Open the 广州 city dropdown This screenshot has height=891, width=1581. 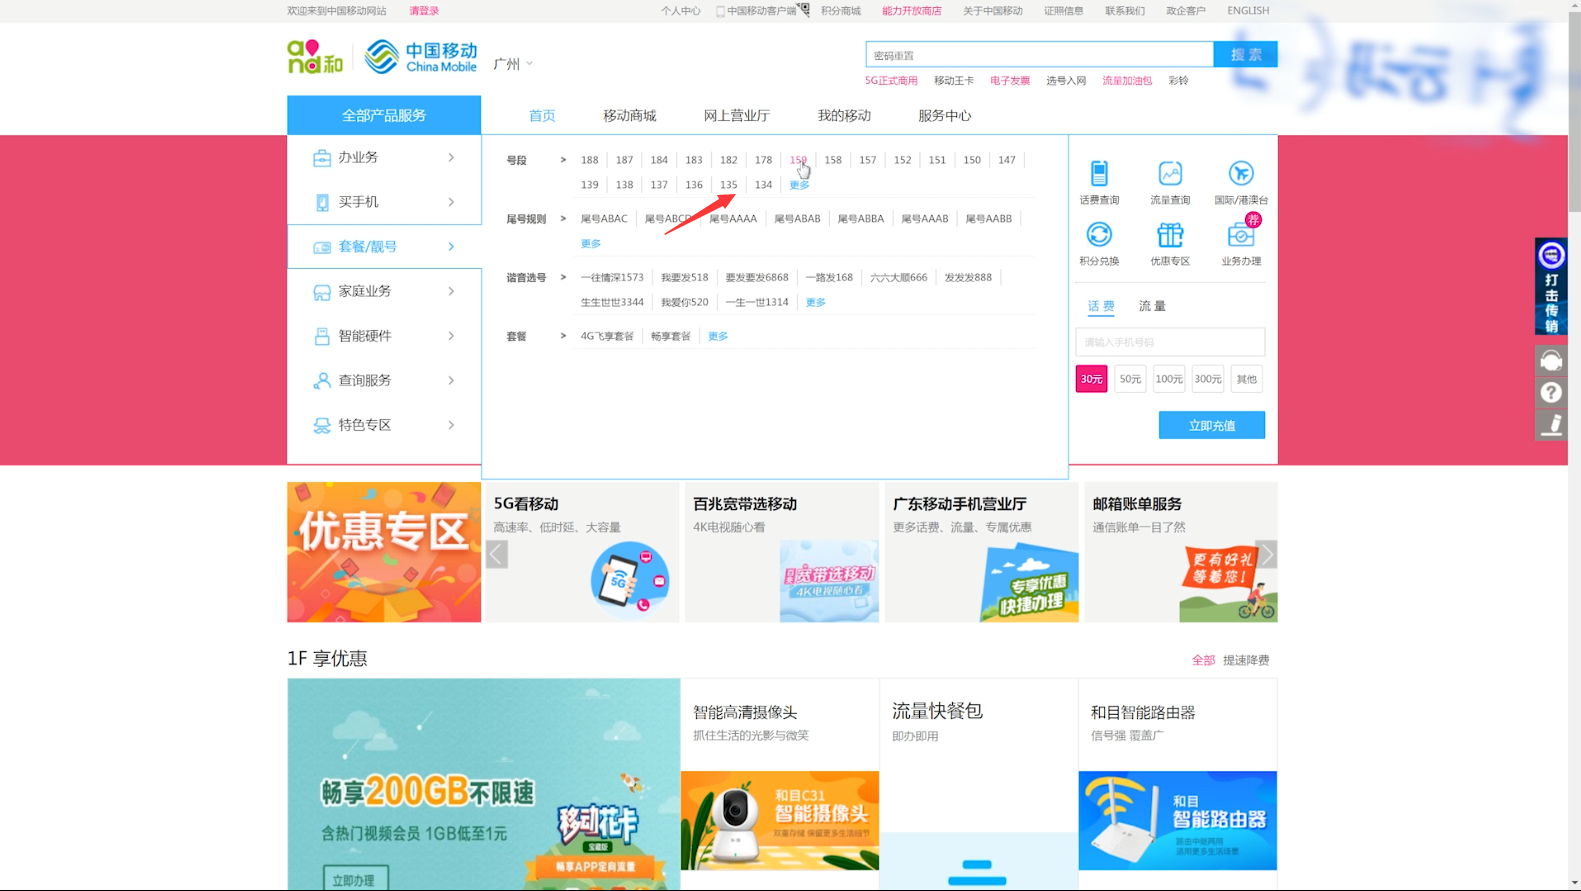pyautogui.click(x=513, y=63)
